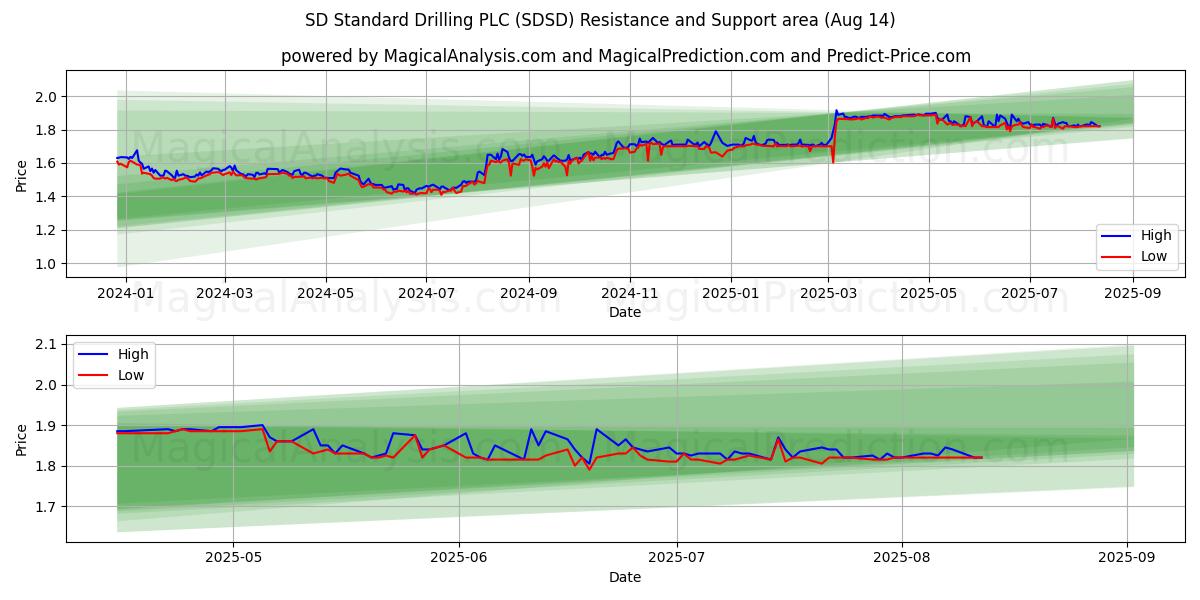Click the 'Price' y-axis label of the bottom chart
The width and height of the screenshot is (1200, 600).
pos(22,439)
